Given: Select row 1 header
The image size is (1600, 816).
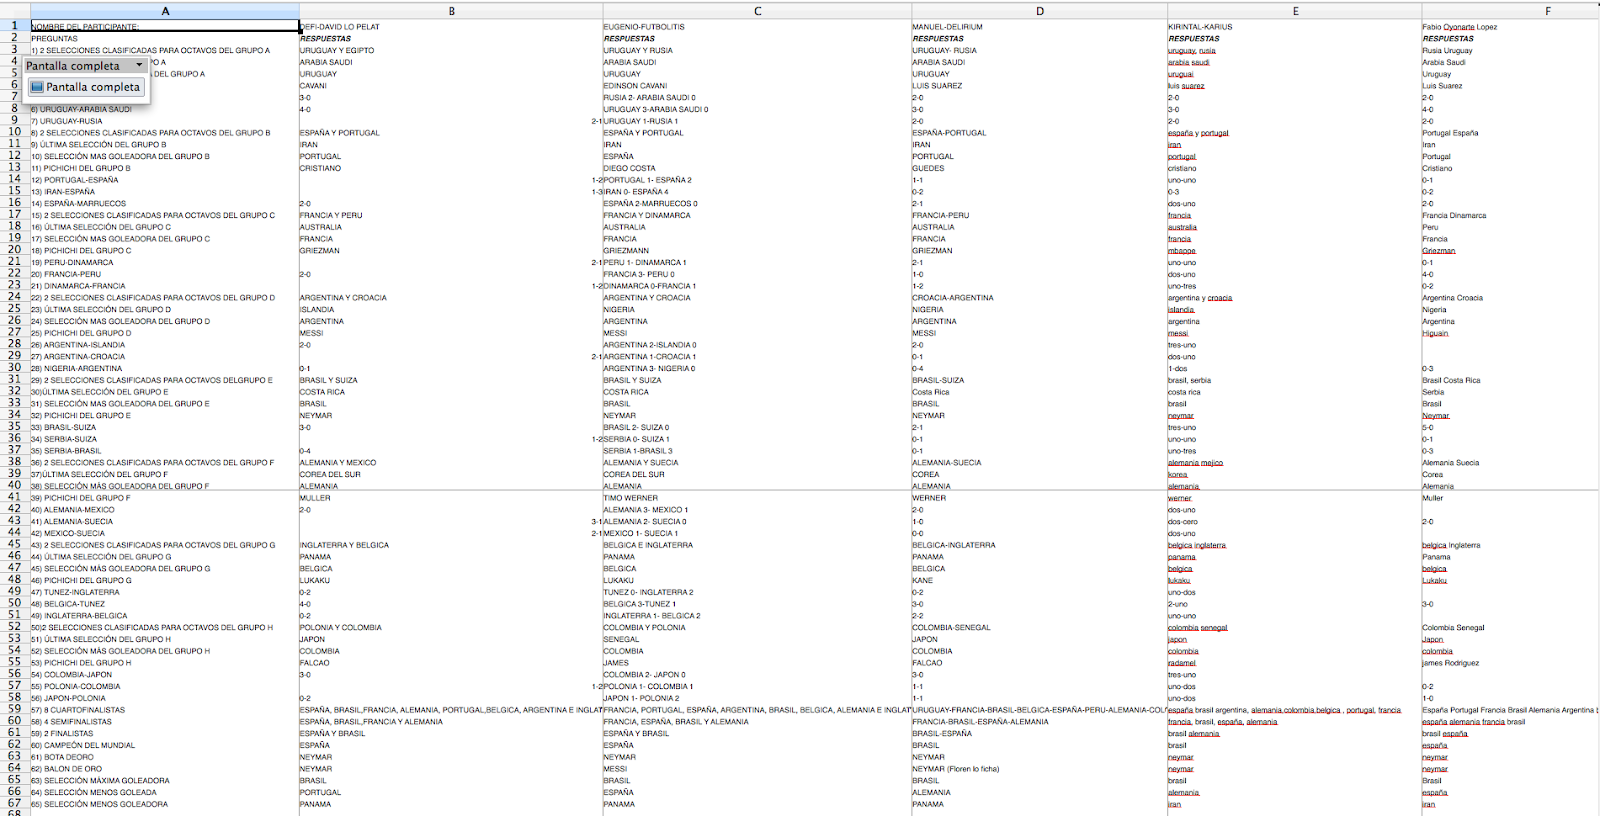Looking at the screenshot, I should tap(14, 26).
